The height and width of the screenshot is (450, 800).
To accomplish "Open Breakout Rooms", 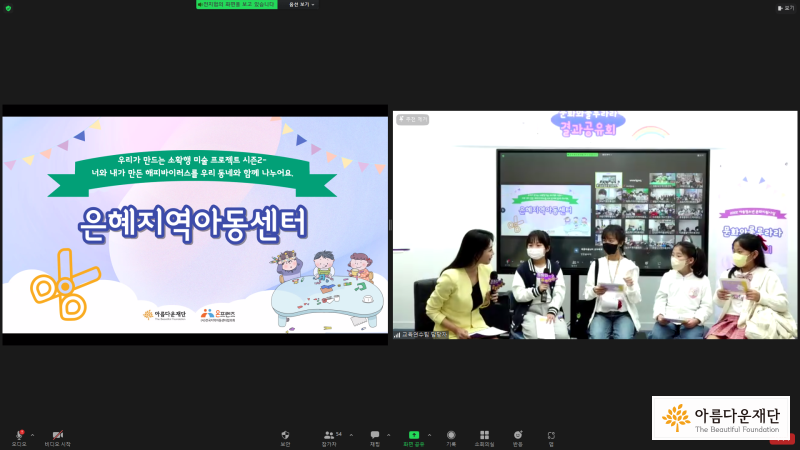I will tap(484, 438).
